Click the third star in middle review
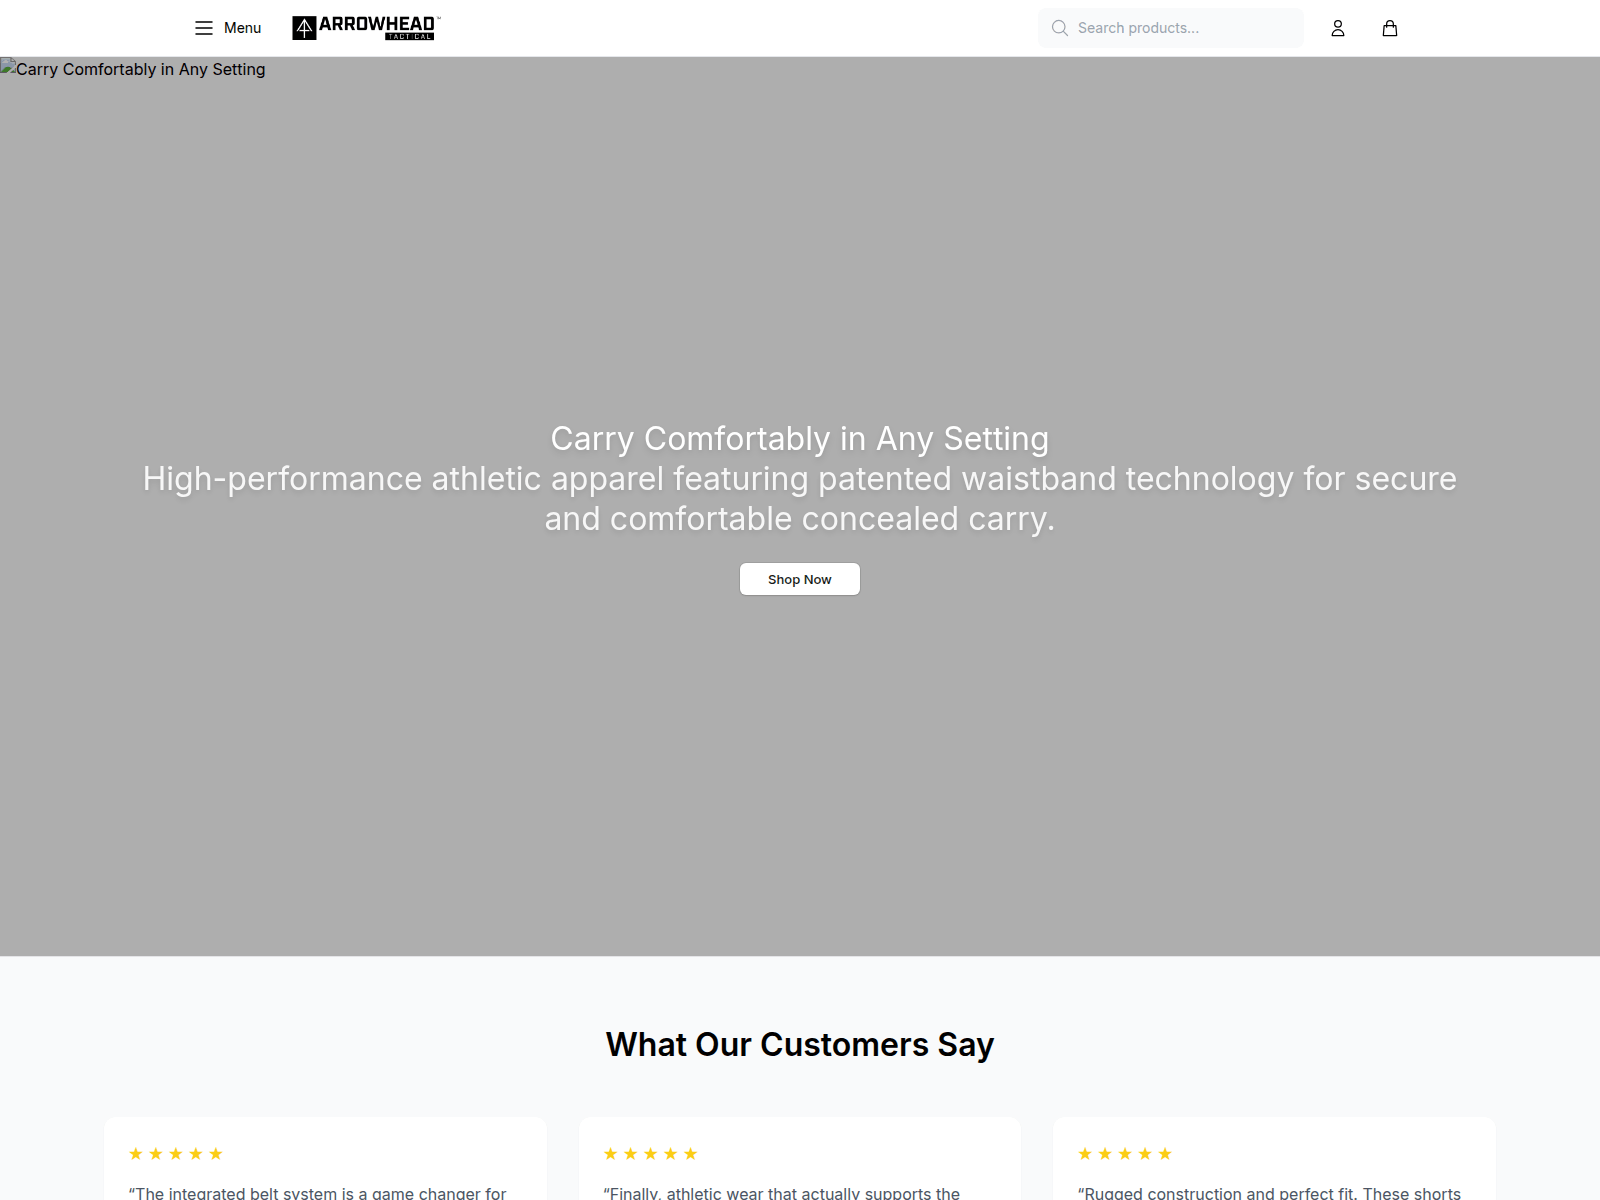This screenshot has height=1200, width=1600. 650,1154
